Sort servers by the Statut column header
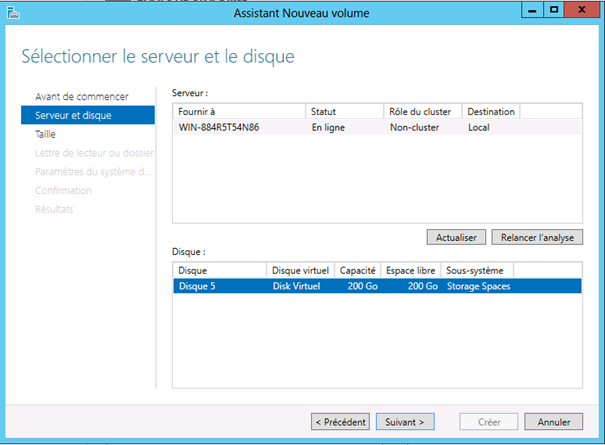 pyautogui.click(x=344, y=111)
